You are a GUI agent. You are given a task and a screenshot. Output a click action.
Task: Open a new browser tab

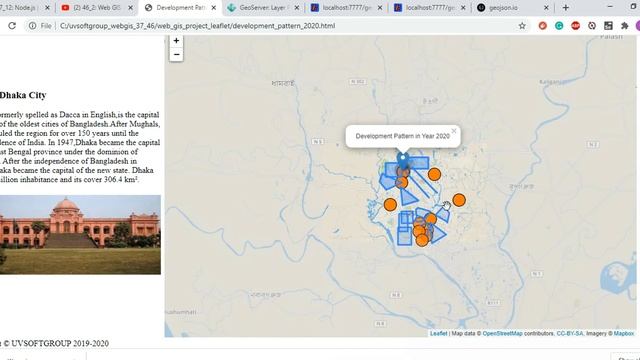click(x=566, y=8)
